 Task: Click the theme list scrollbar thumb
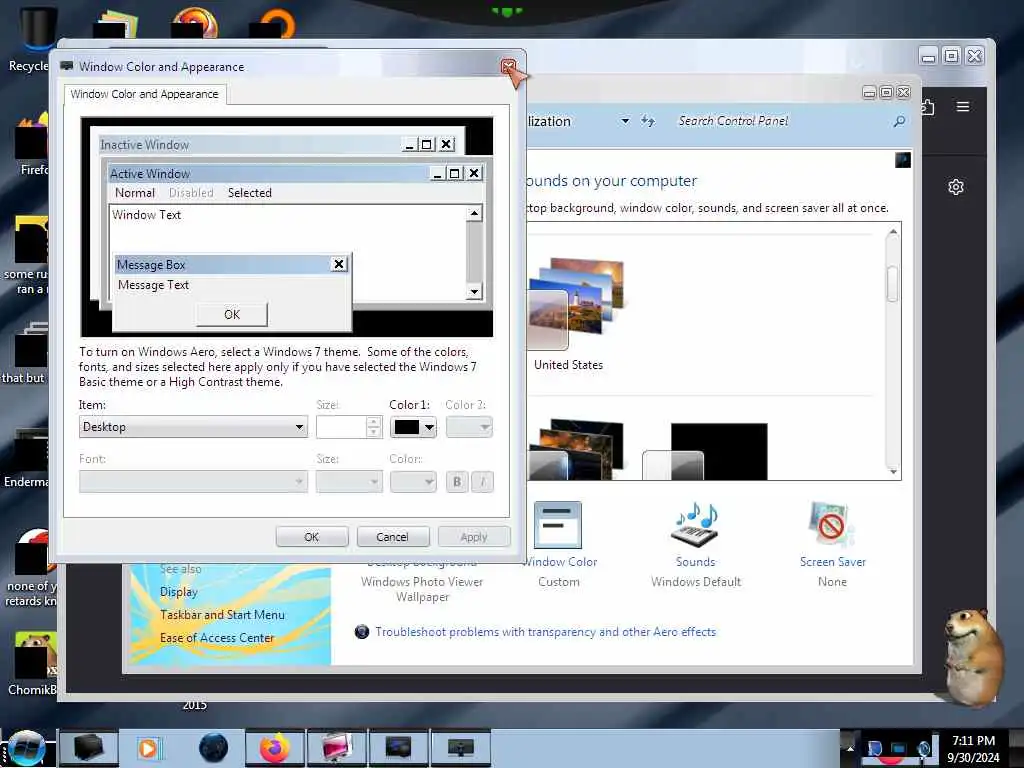coord(893,284)
